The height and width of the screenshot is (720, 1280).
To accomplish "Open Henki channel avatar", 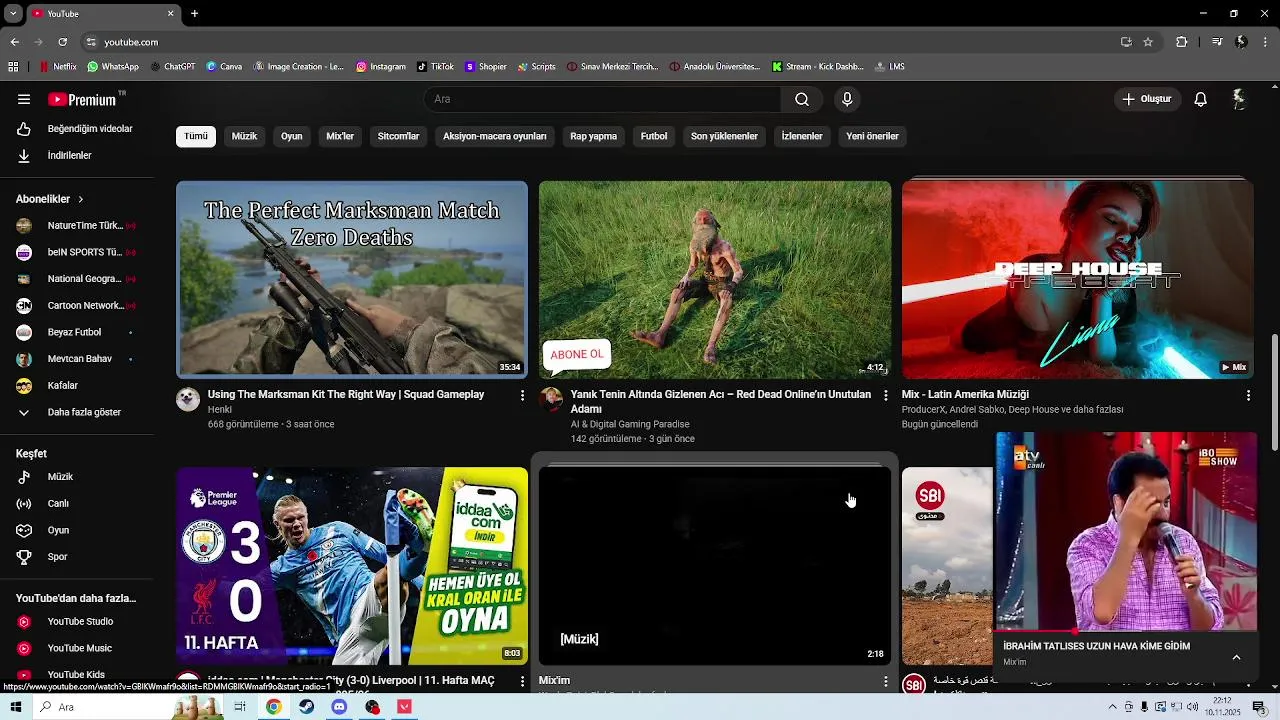I will 188,400.
